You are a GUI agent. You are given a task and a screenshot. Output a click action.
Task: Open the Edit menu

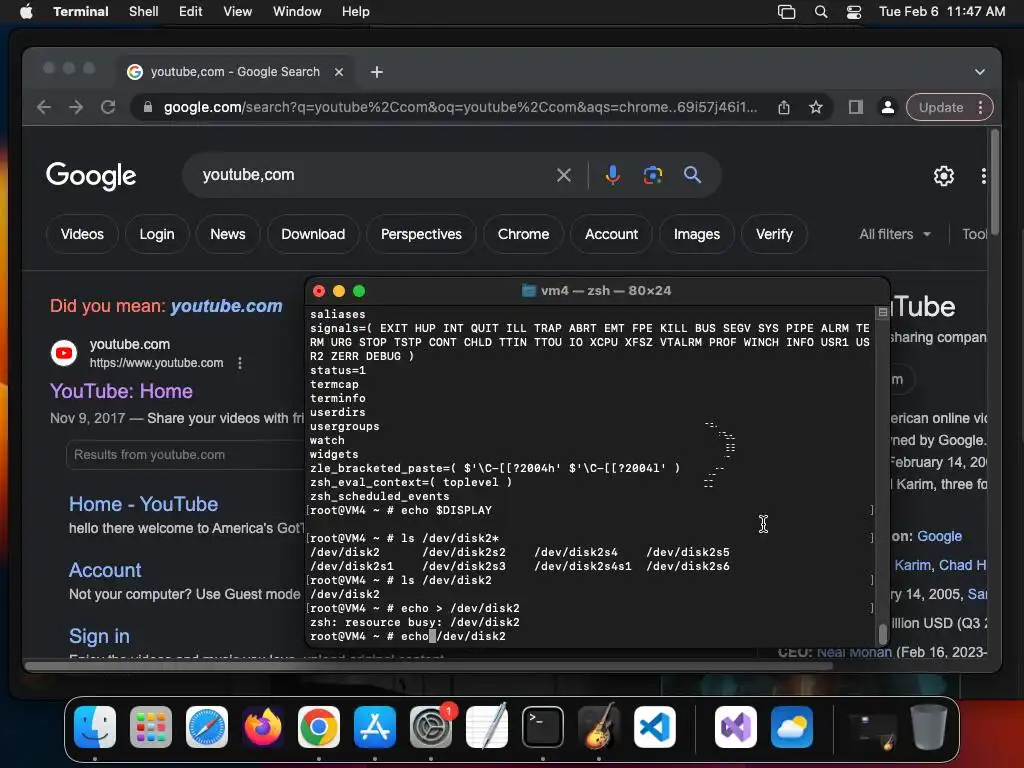click(x=191, y=12)
